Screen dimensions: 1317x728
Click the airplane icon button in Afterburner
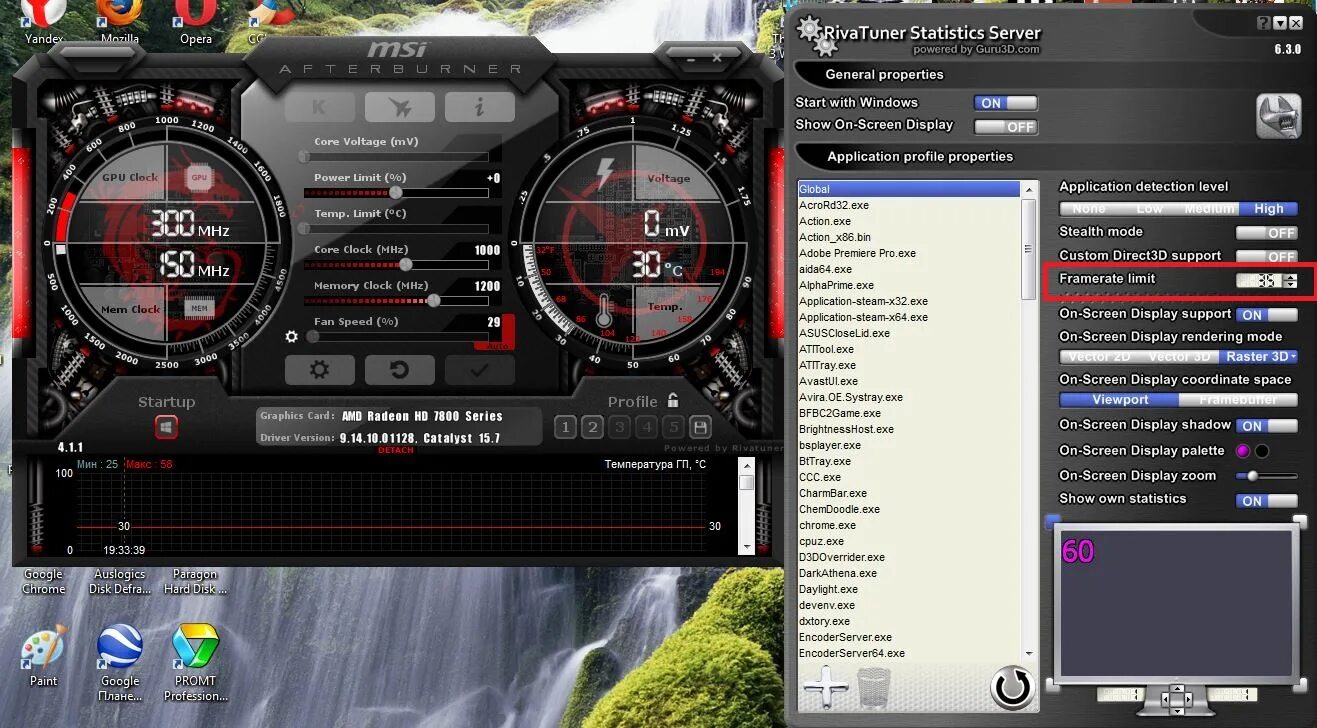point(399,107)
